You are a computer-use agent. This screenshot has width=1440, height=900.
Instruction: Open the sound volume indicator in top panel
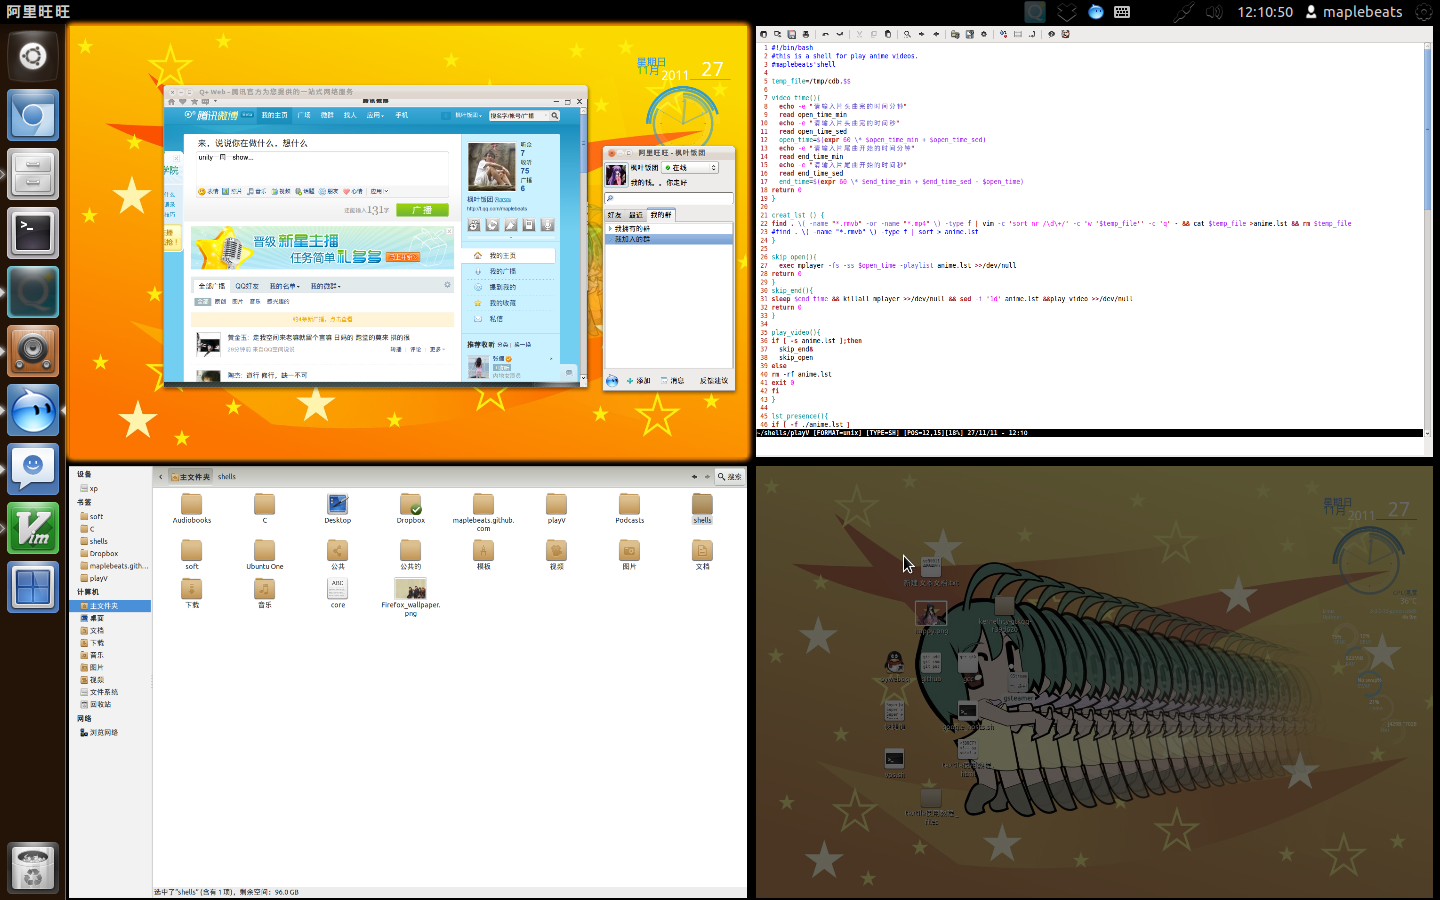tap(1214, 12)
